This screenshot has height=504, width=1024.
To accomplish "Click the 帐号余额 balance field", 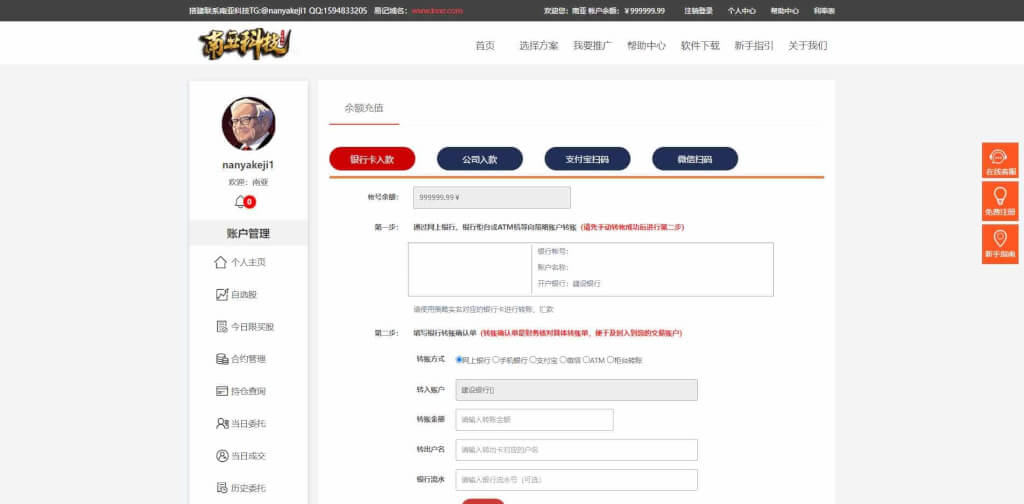I will pos(492,198).
